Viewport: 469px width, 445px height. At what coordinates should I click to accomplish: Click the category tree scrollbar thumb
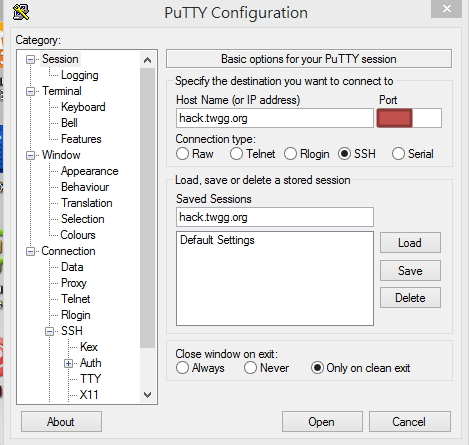147,208
